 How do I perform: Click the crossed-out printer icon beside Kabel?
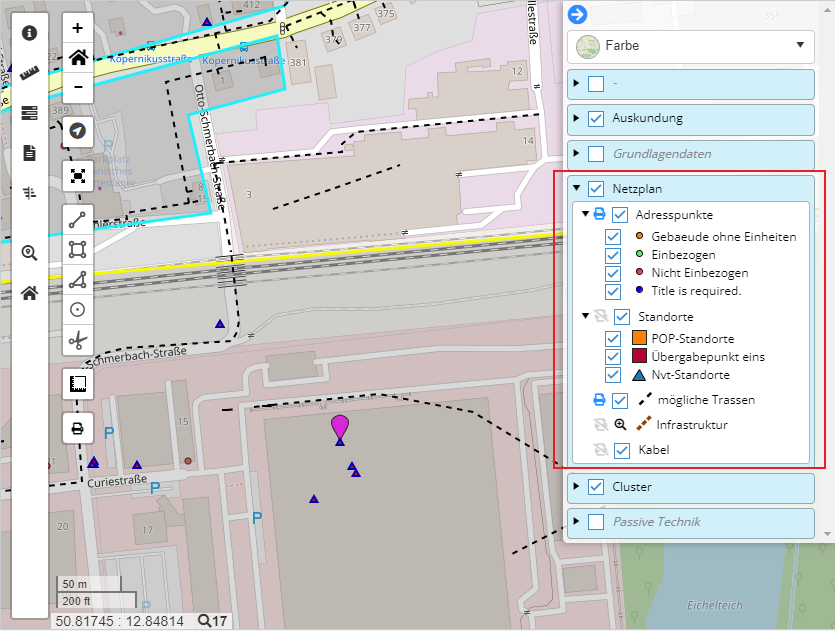click(x=601, y=449)
